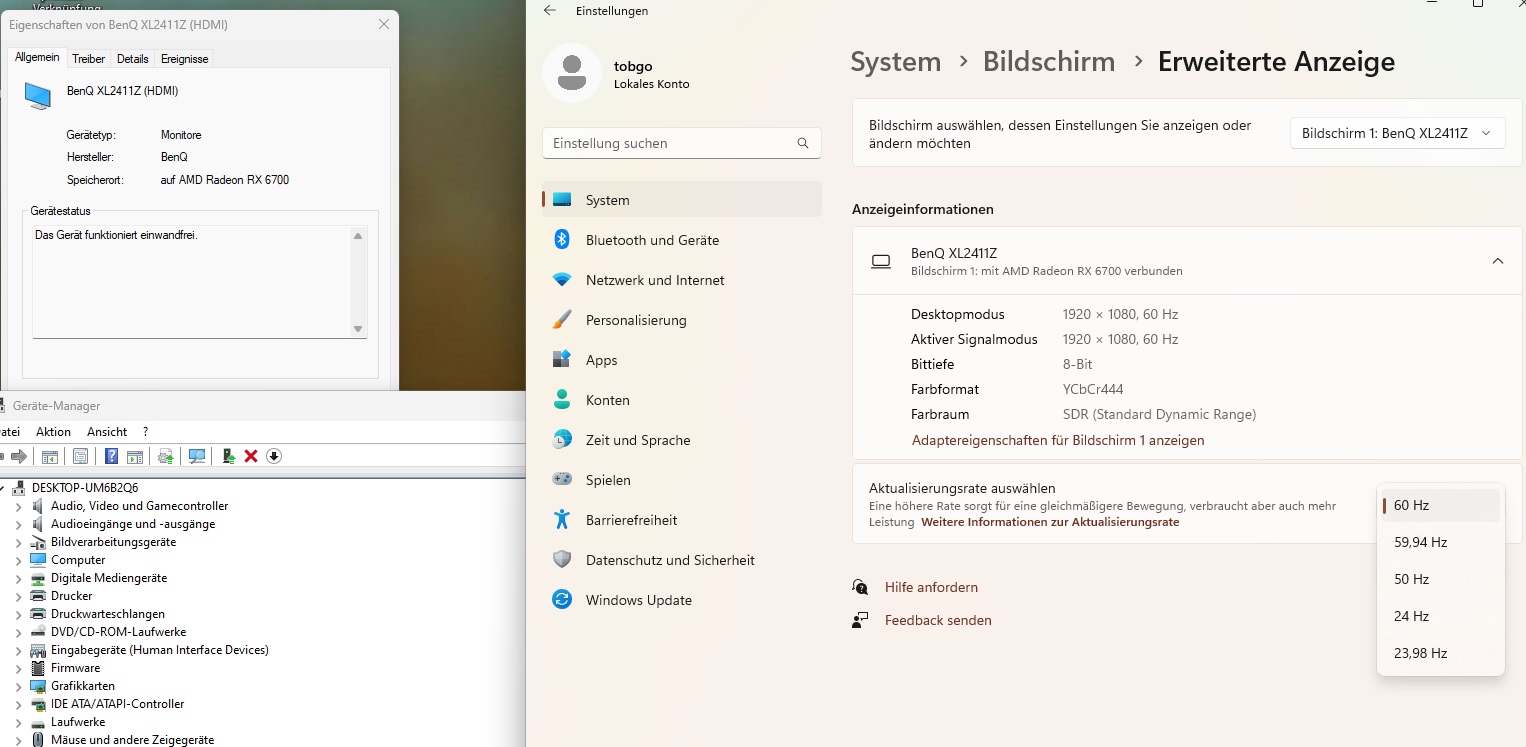Click the back arrow in Einstellungen window
Screen dimensions: 1526x747
click(549, 11)
